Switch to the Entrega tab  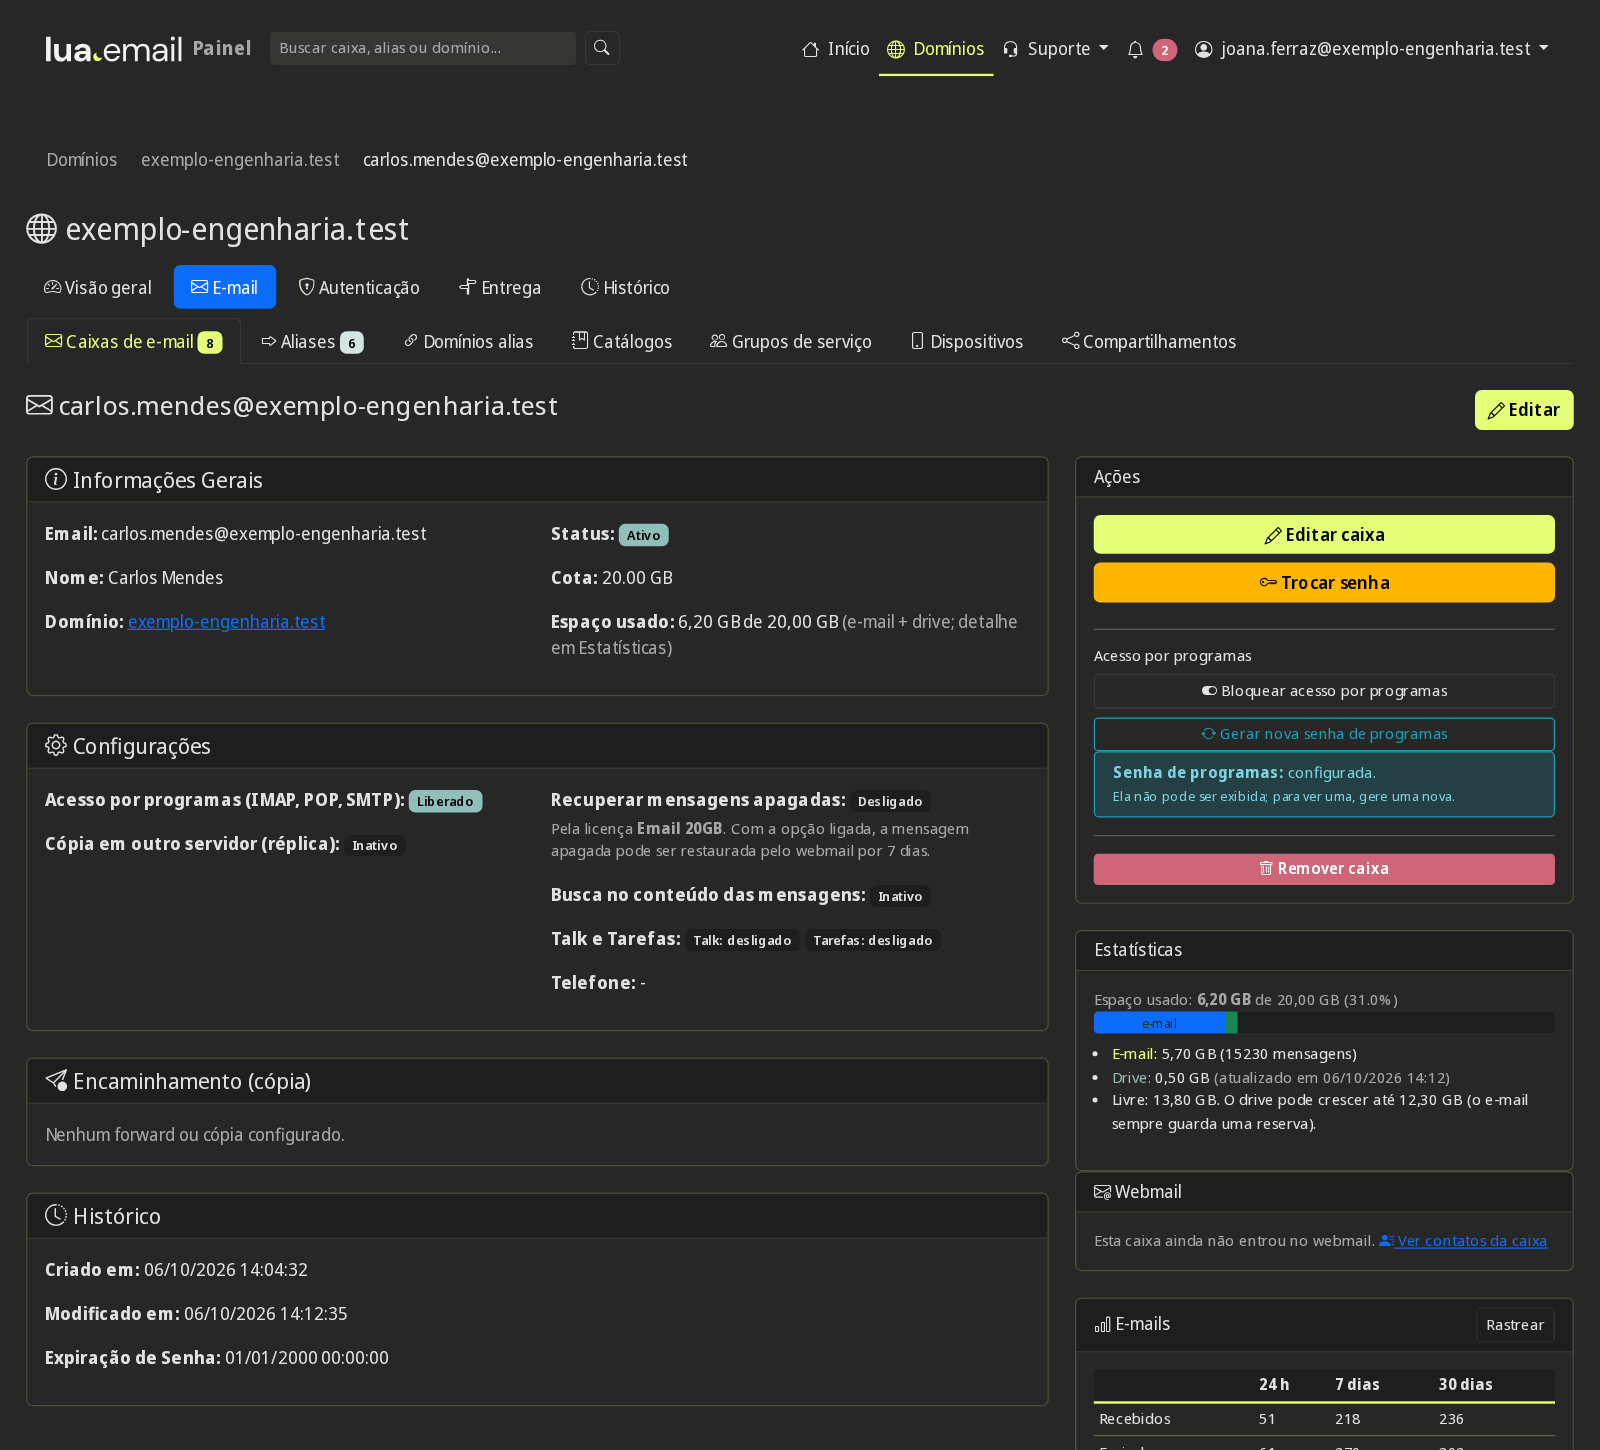[x=500, y=288]
